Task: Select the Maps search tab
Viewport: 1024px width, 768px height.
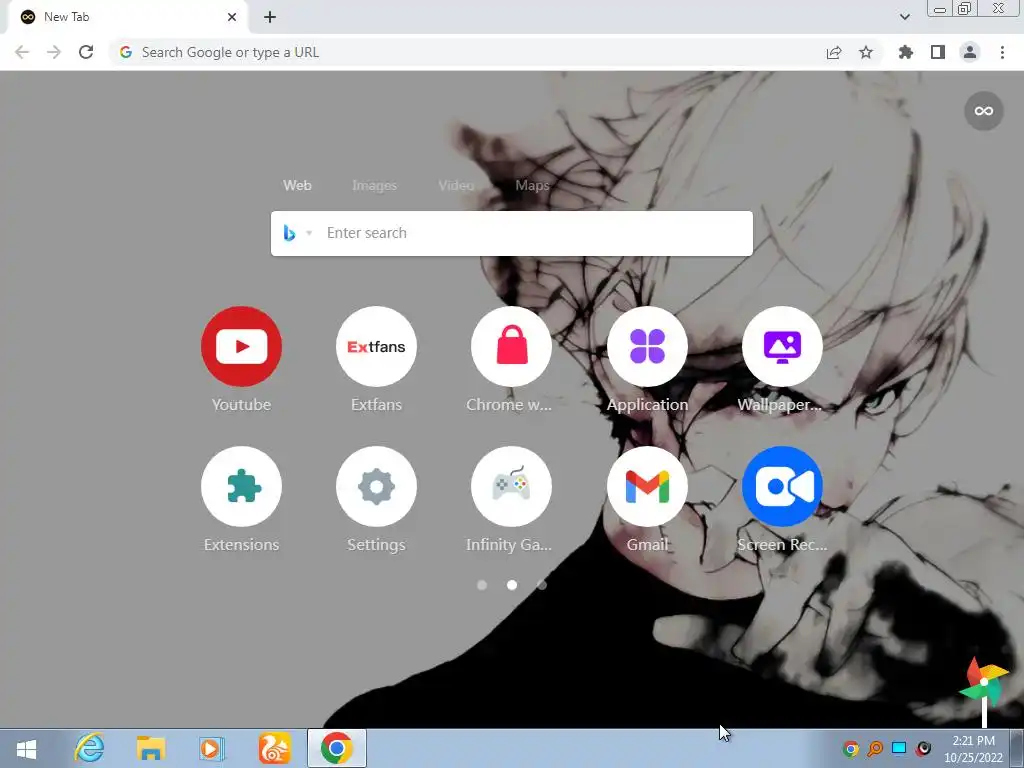Action: pyautogui.click(x=532, y=185)
